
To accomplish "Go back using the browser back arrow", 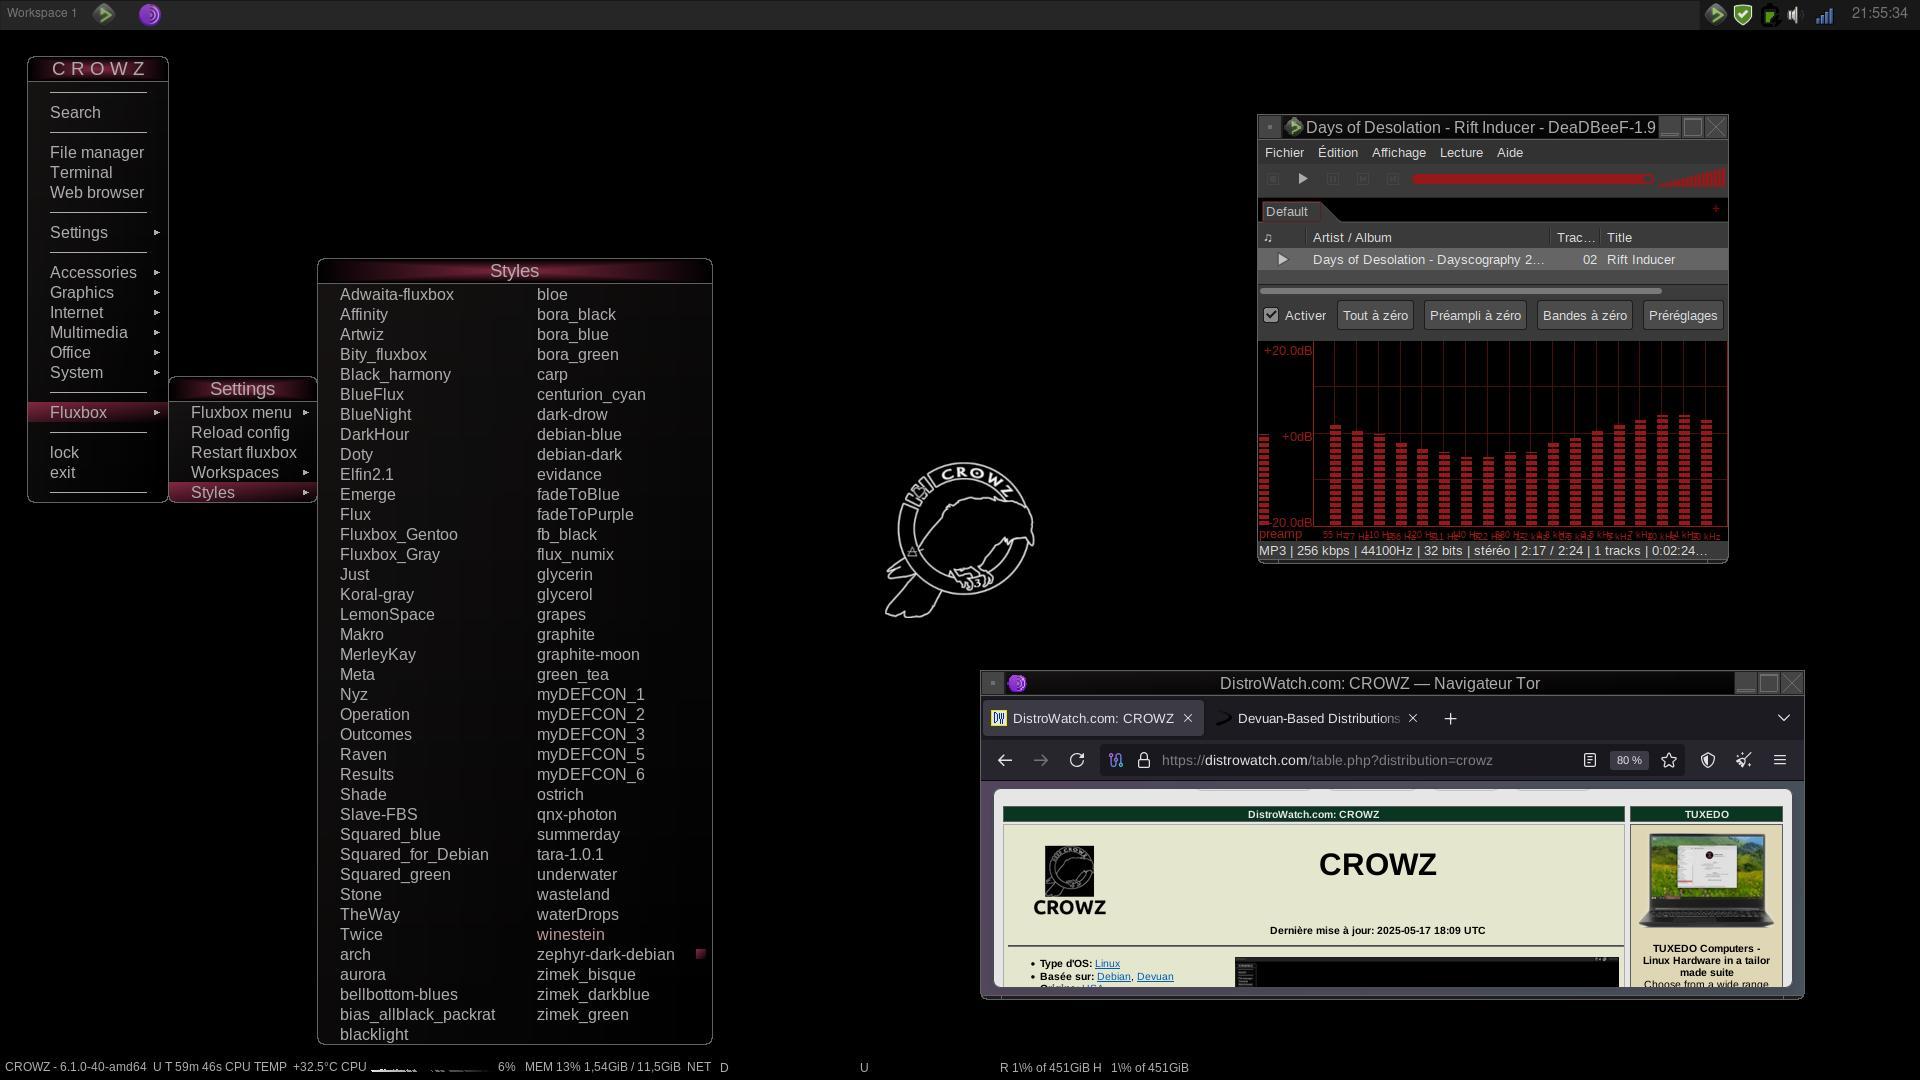I will pyautogui.click(x=1005, y=761).
